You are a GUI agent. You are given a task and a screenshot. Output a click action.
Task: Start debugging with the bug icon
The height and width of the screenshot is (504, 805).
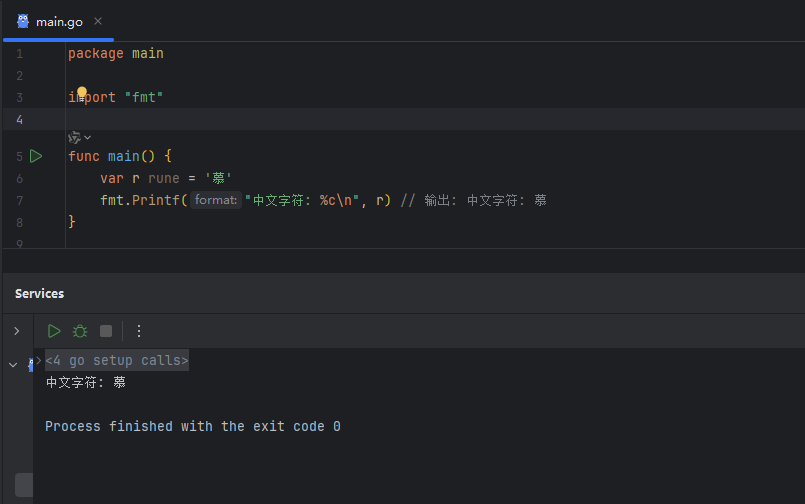tap(80, 331)
